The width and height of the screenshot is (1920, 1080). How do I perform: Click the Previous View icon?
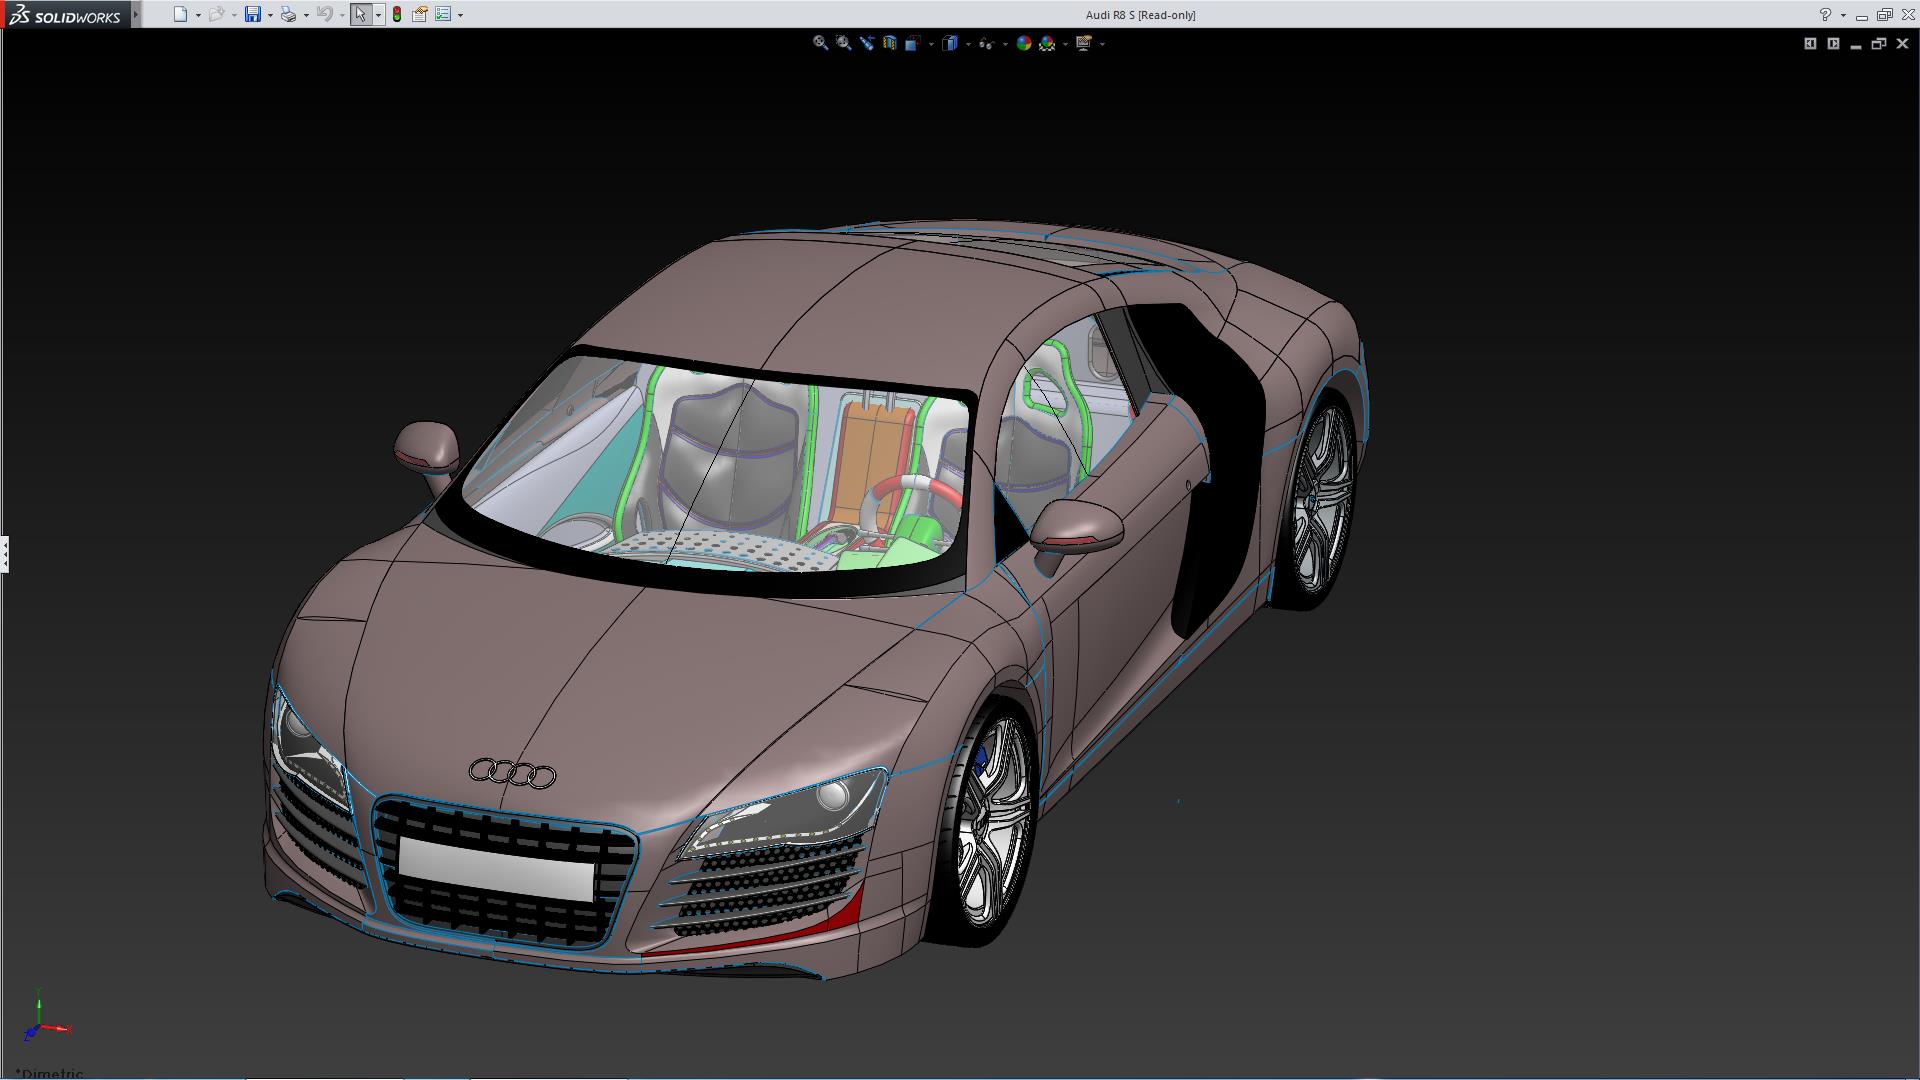pyautogui.click(x=866, y=43)
